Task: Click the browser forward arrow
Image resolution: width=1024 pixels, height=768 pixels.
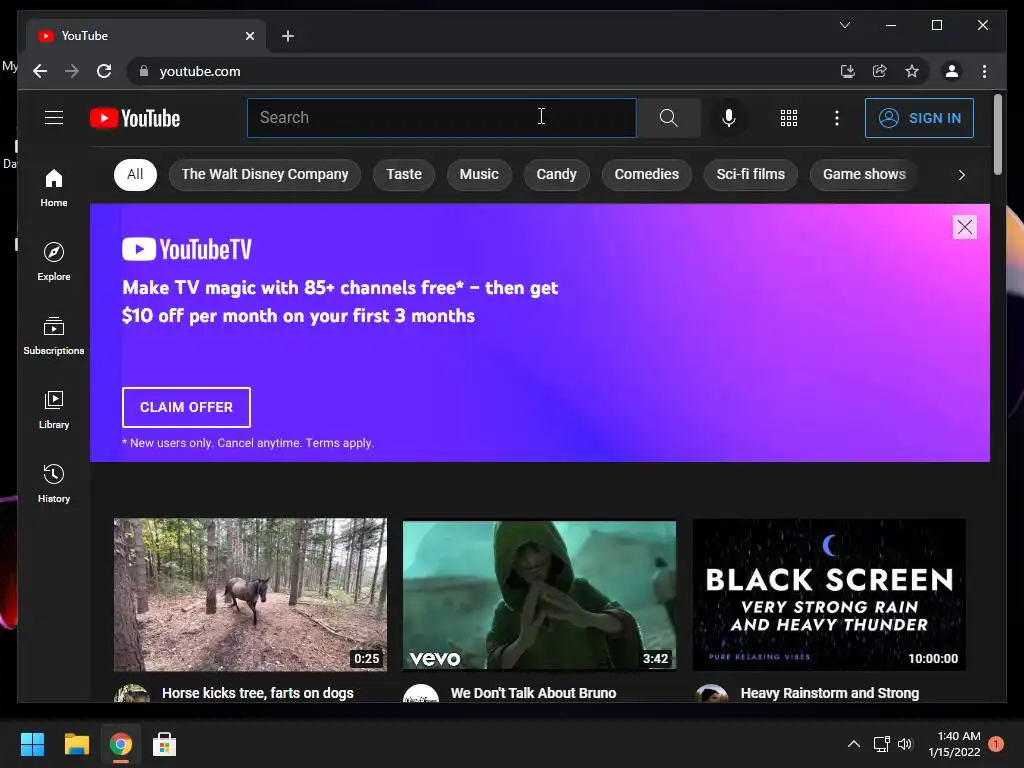Action: [x=72, y=71]
